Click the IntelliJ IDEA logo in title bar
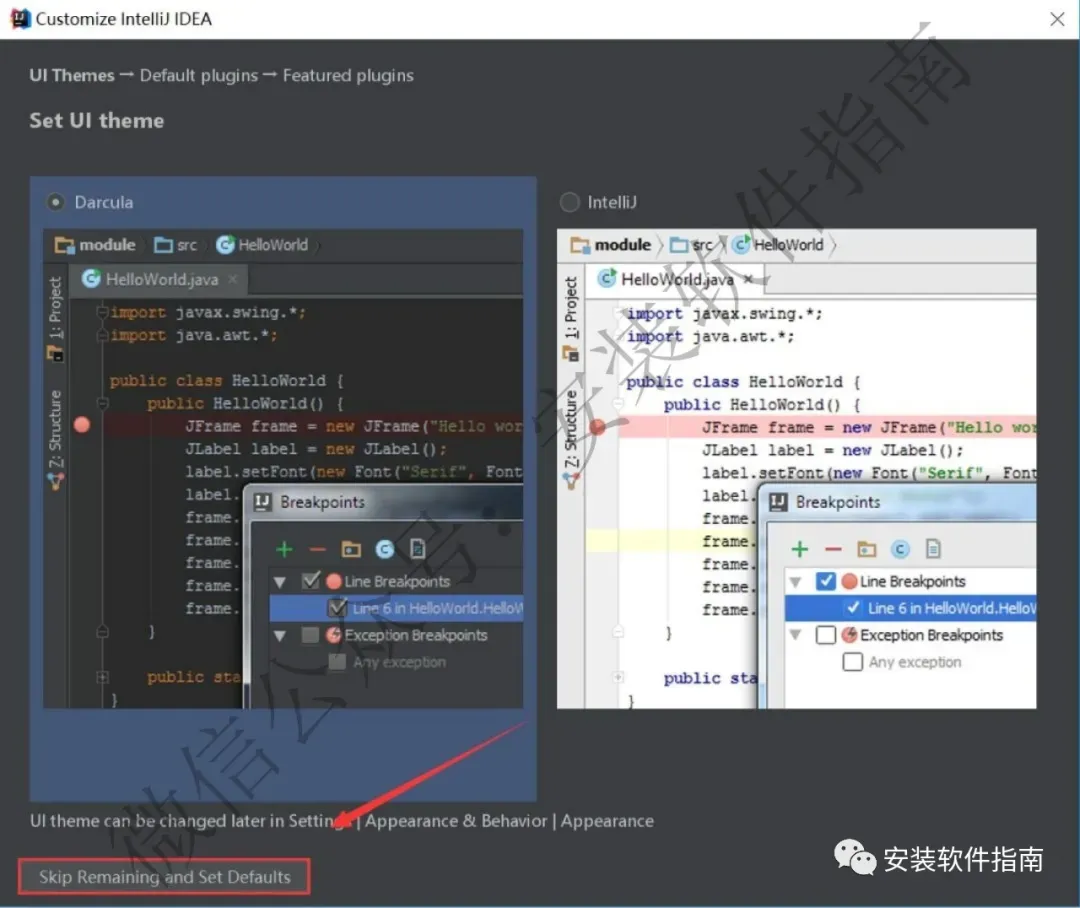The image size is (1080, 908). pyautogui.click(x=20, y=19)
